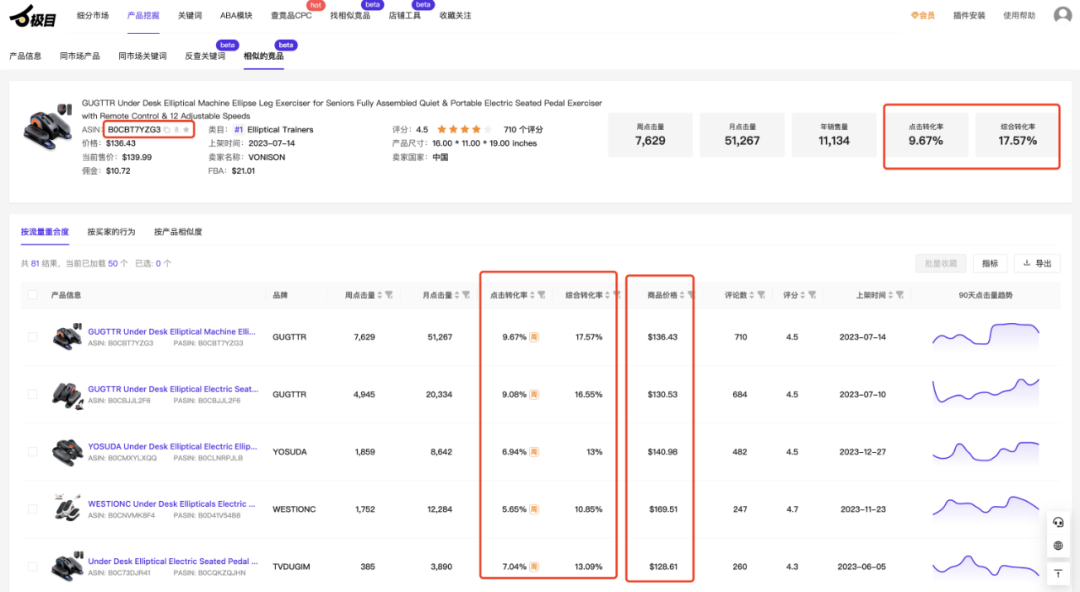
Task: Open the headset customer support icon
Action: point(1058,523)
